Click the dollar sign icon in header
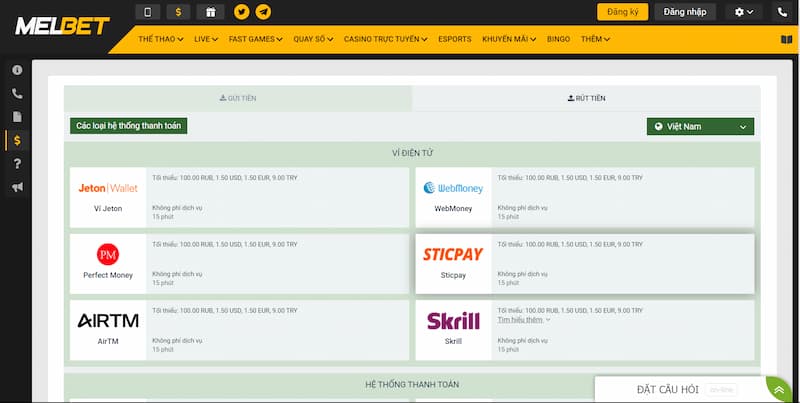Viewport: 800px width, 403px height. point(178,13)
